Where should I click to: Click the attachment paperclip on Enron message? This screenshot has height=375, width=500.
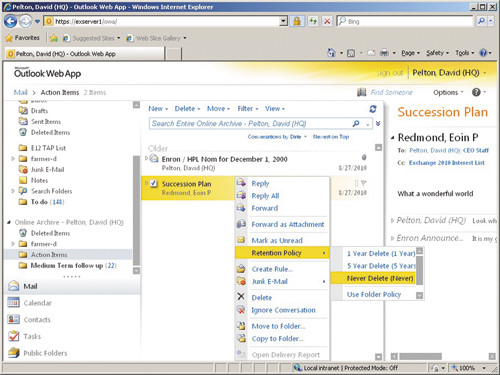coord(364,157)
